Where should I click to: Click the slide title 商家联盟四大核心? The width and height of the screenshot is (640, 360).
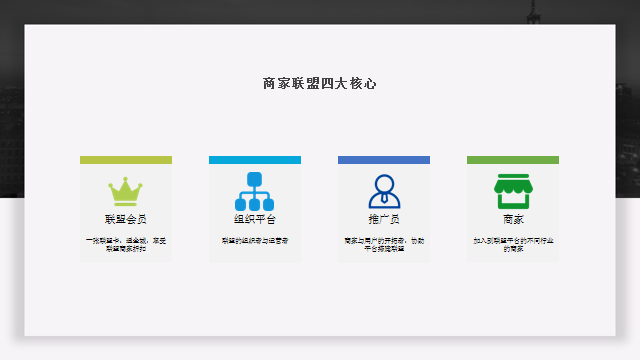click(320, 83)
